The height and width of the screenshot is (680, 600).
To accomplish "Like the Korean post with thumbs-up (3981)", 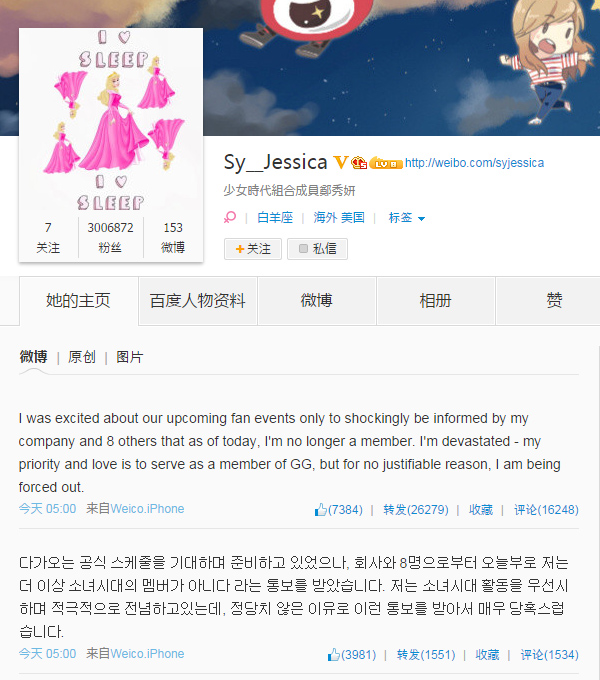I will tap(334, 654).
